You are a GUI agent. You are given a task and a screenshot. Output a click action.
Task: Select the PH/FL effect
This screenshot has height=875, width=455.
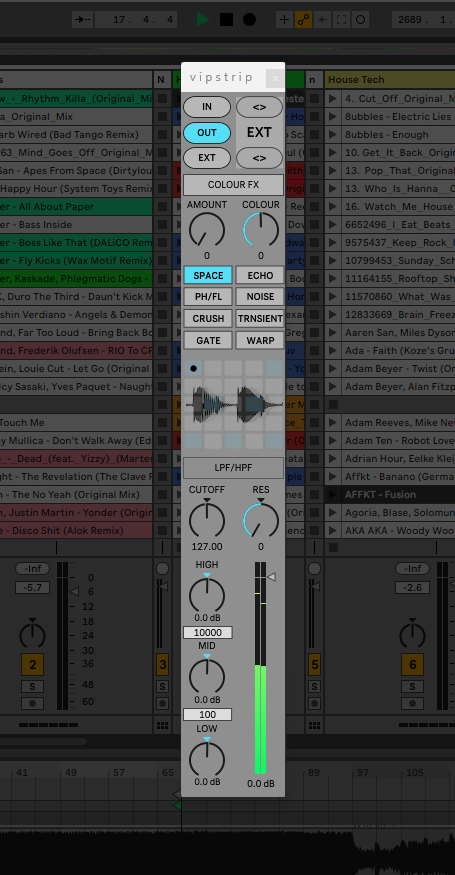(208, 297)
